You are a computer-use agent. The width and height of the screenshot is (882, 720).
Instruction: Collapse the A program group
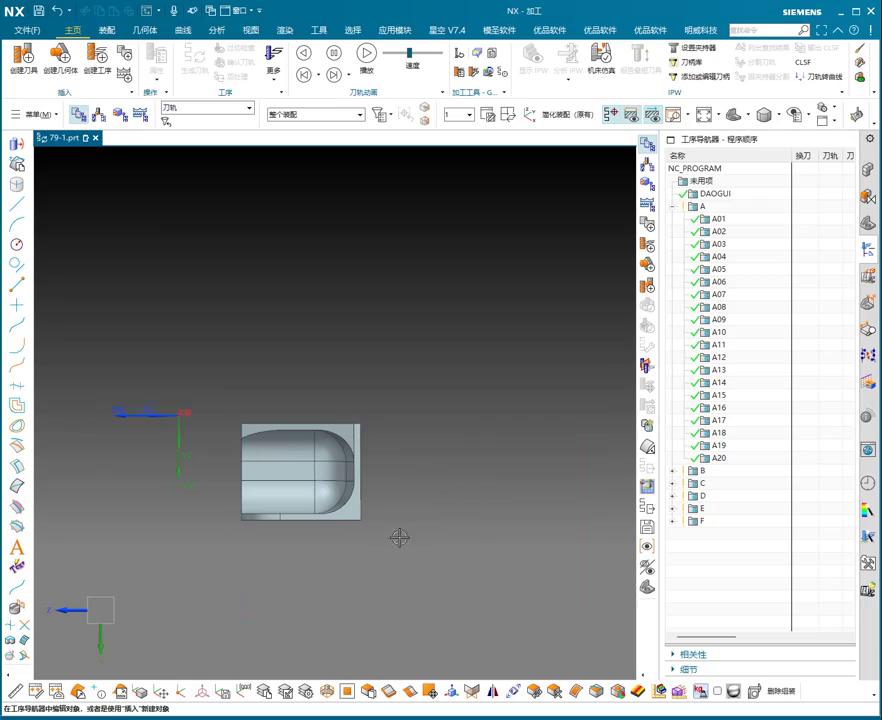[x=672, y=207]
